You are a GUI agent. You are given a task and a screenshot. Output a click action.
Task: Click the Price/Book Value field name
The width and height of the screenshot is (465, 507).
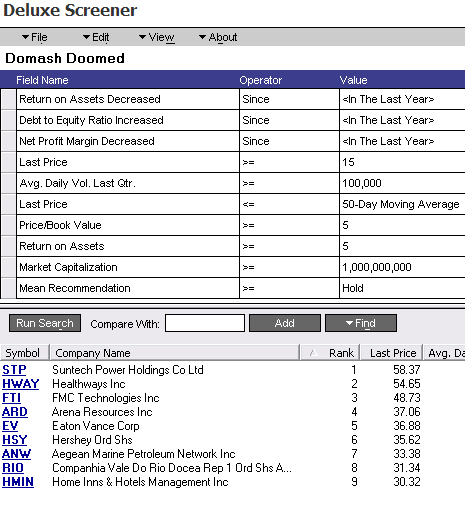point(128,225)
